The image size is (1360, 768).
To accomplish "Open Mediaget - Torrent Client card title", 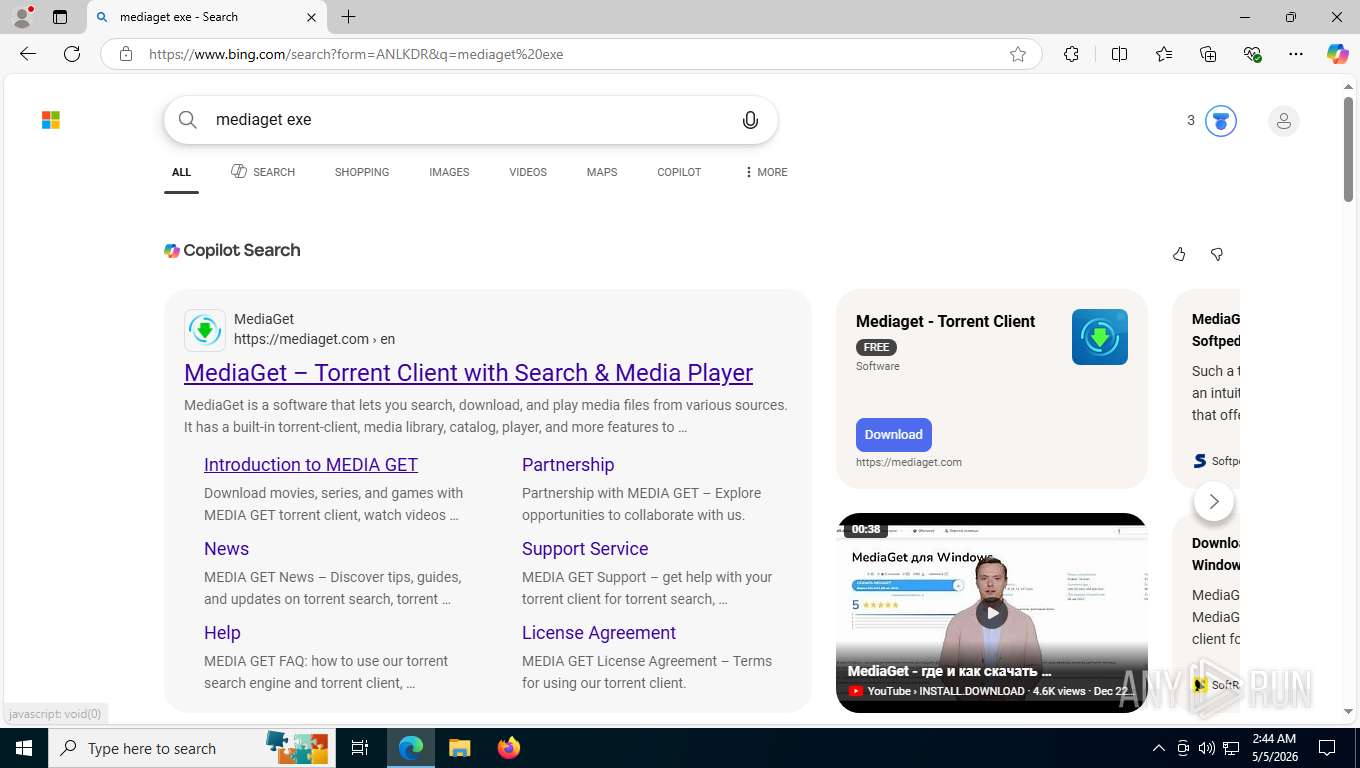I will [x=945, y=321].
